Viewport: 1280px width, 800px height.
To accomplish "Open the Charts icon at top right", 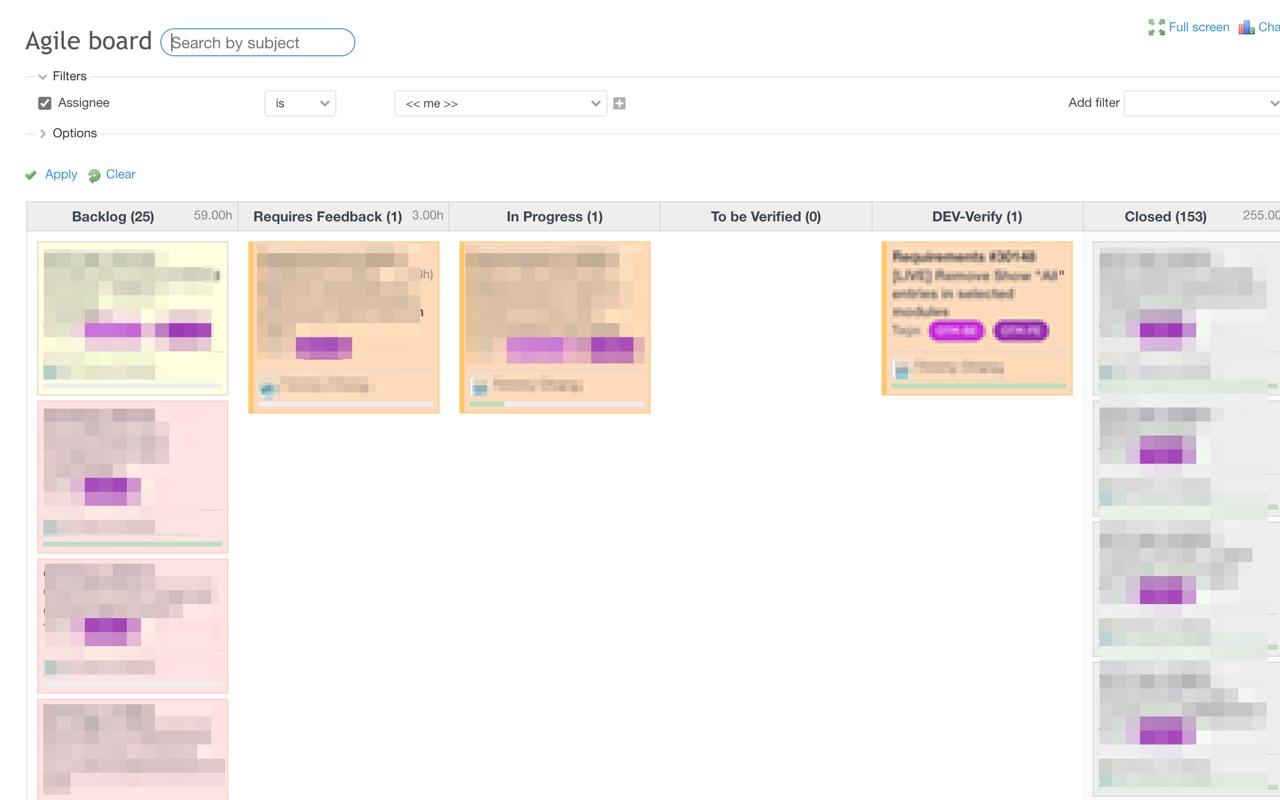I will point(1246,27).
